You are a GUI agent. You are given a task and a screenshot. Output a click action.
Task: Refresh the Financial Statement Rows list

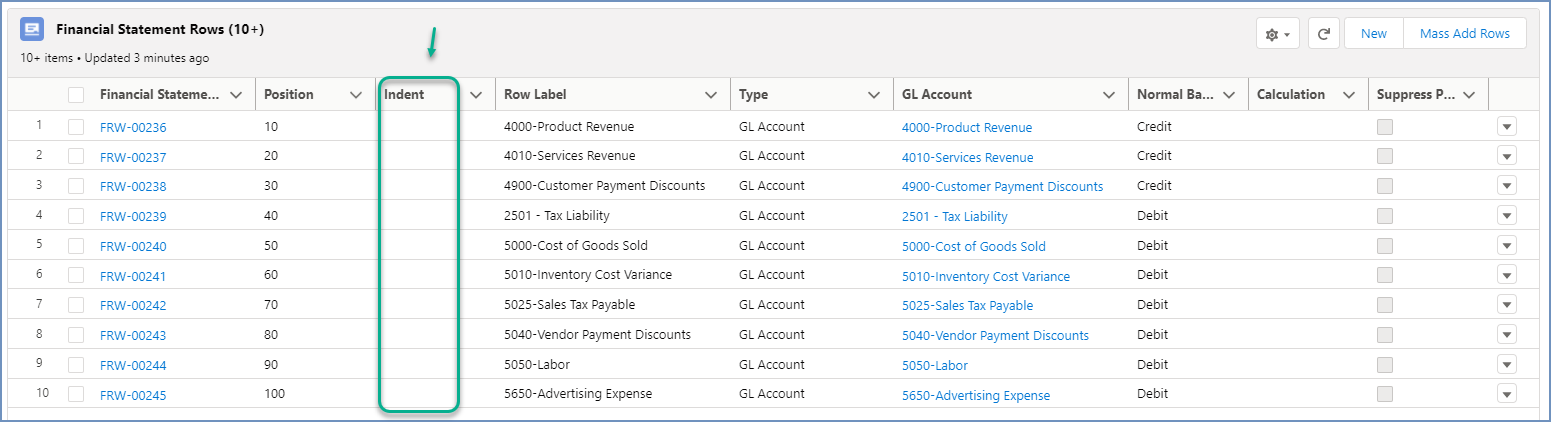click(1323, 34)
